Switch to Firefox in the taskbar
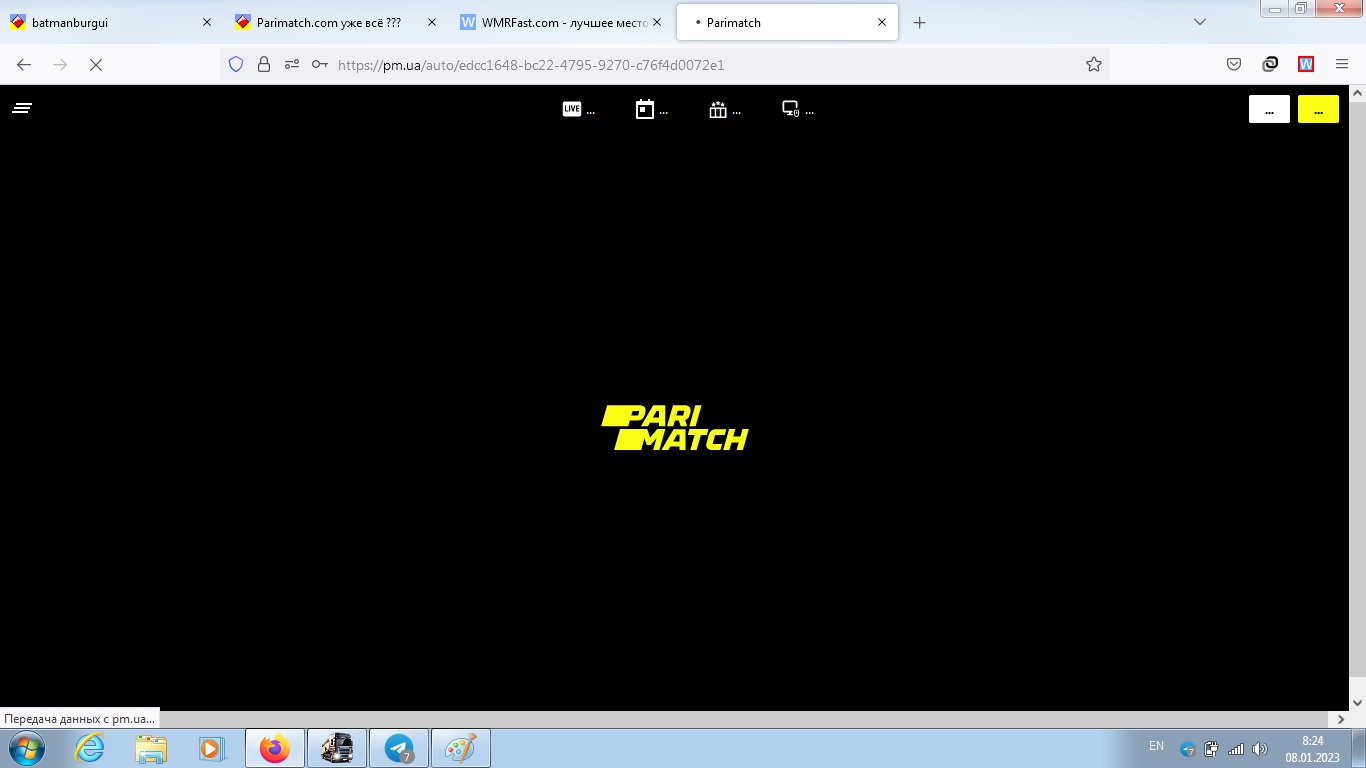1366x768 pixels. [274, 748]
